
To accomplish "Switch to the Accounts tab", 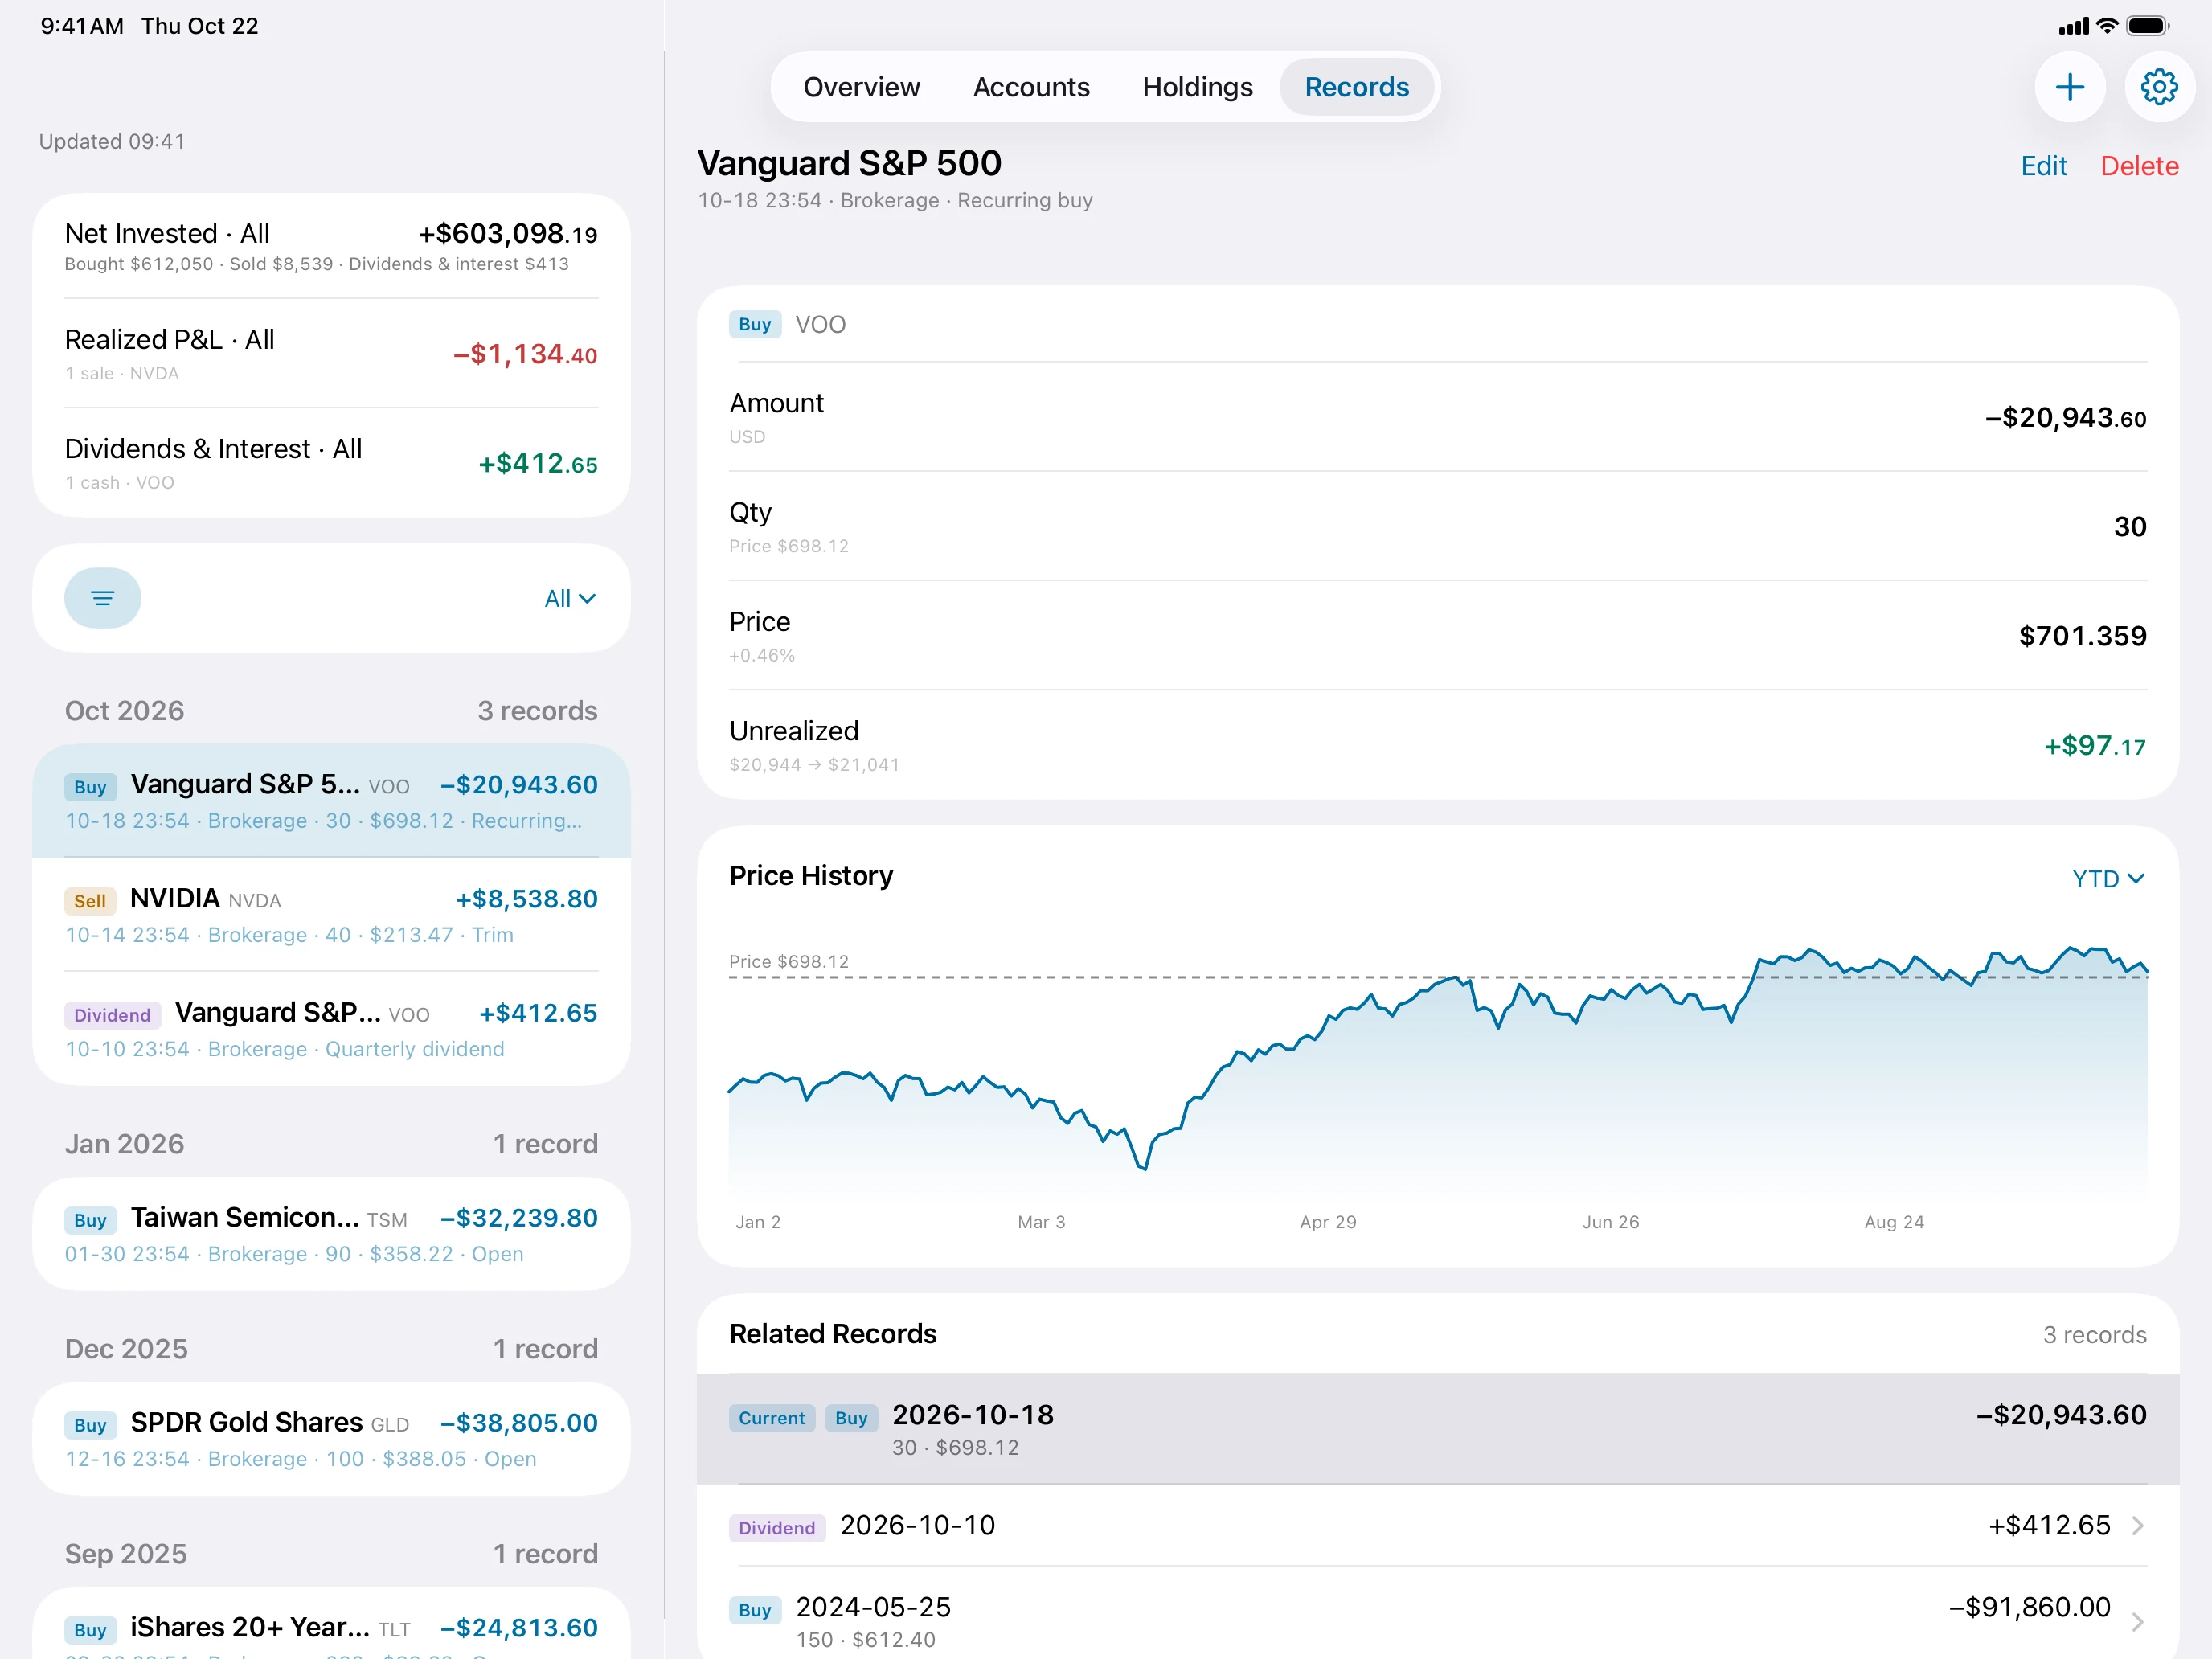I will (x=1031, y=87).
